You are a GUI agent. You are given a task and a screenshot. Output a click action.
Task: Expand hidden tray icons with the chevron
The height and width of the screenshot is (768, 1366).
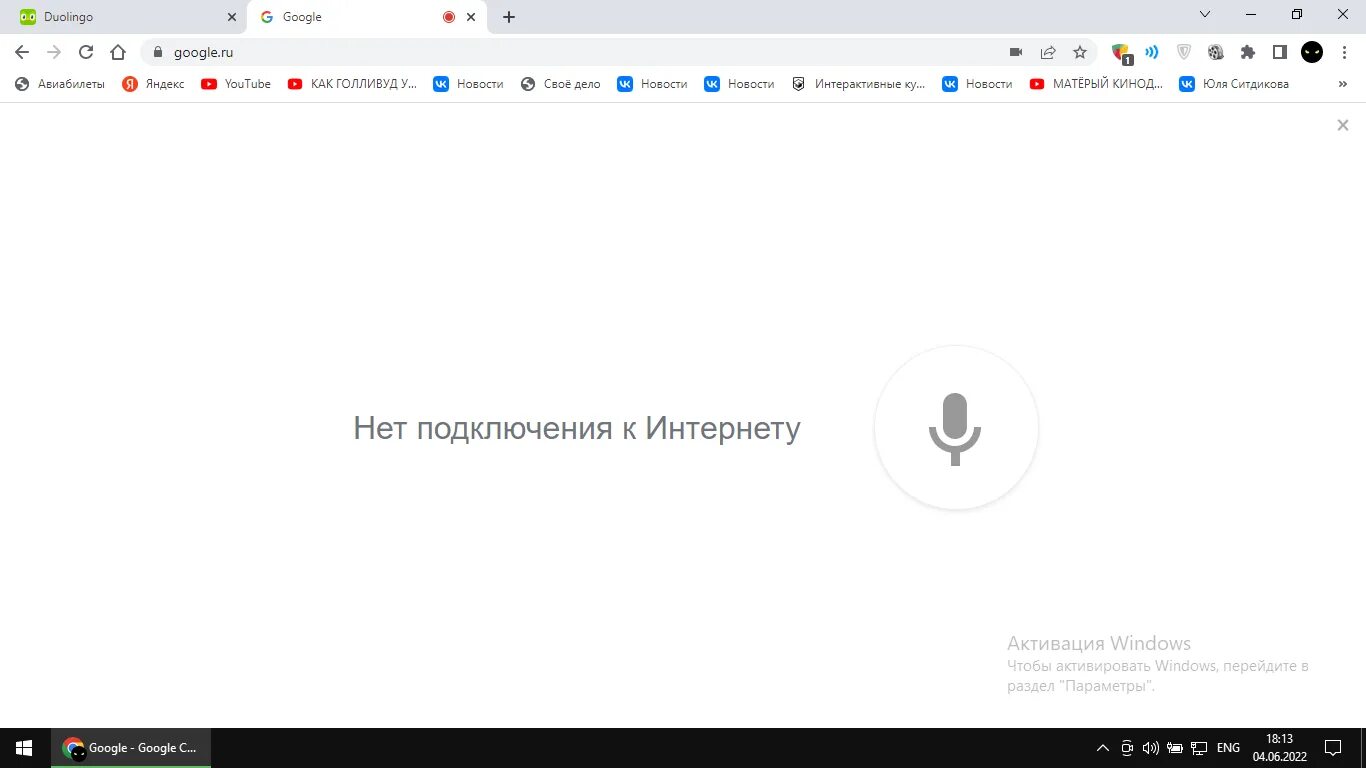pos(1102,747)
